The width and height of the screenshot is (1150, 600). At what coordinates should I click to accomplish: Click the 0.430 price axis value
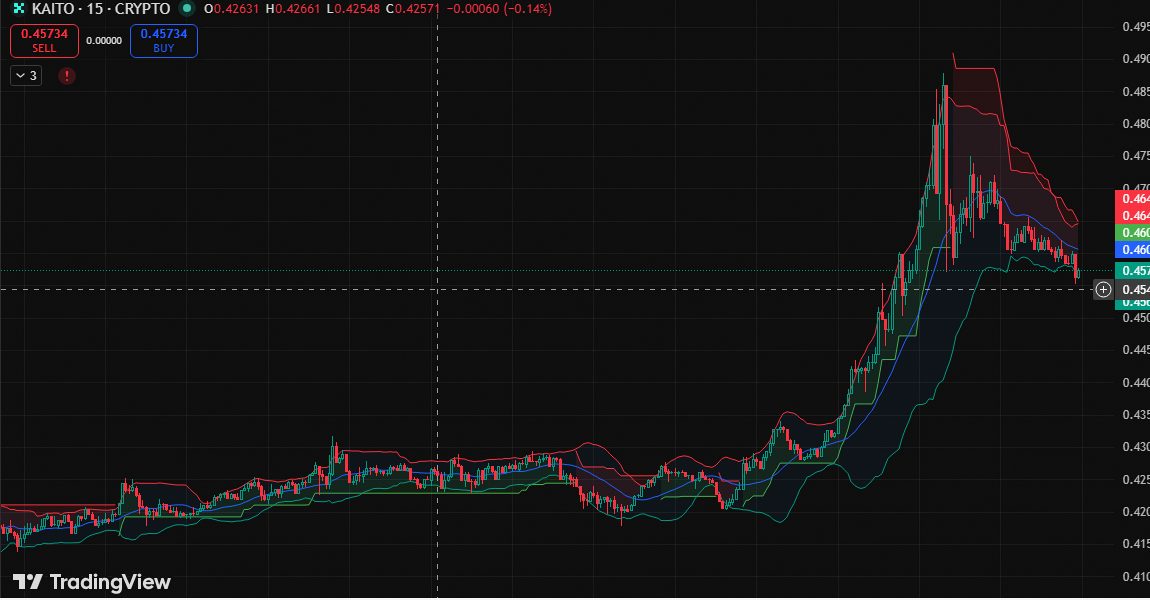[1136, 447]
